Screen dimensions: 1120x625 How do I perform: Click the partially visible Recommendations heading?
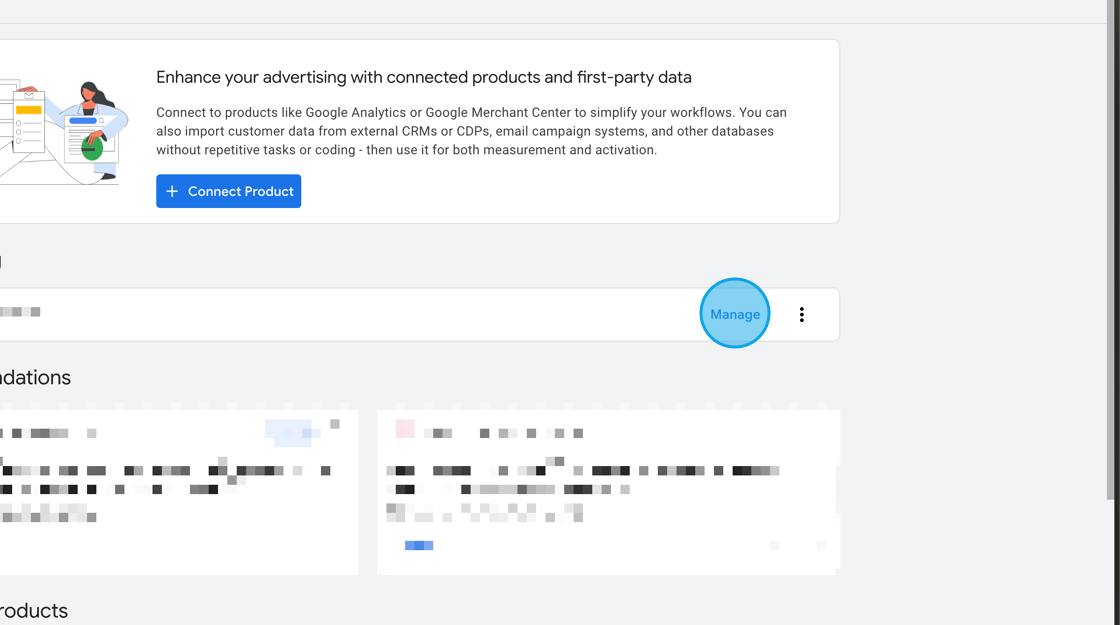pos(35,377)
